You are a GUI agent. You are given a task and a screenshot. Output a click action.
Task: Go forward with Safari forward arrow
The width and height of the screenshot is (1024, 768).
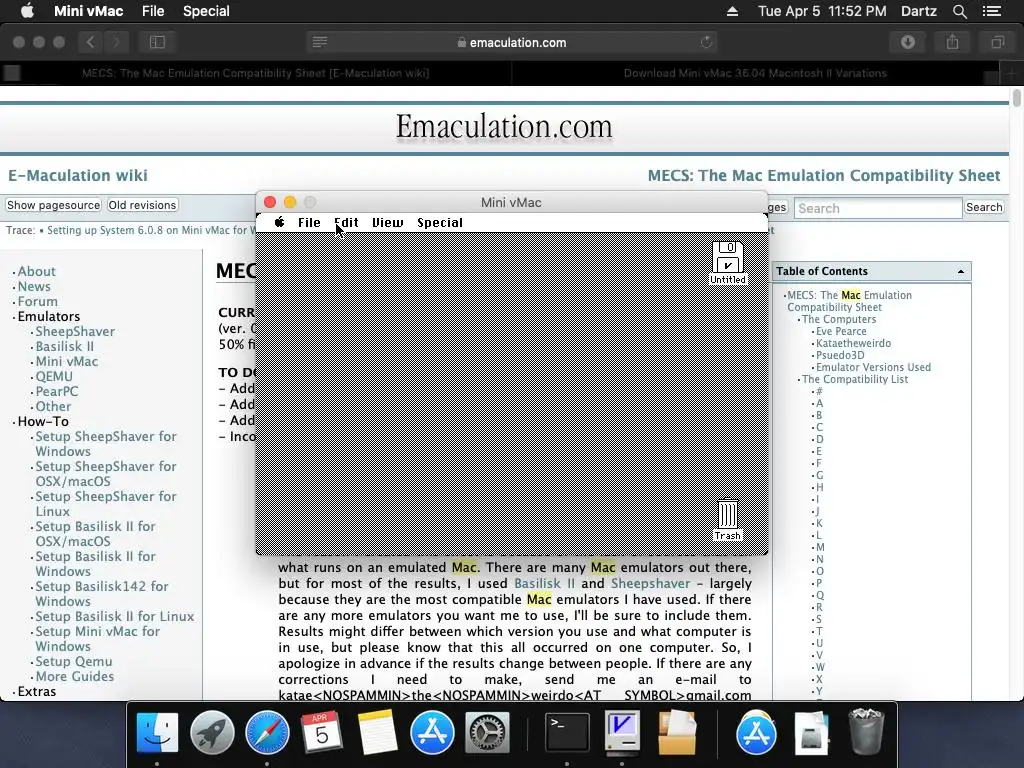(x=116, y=42)
